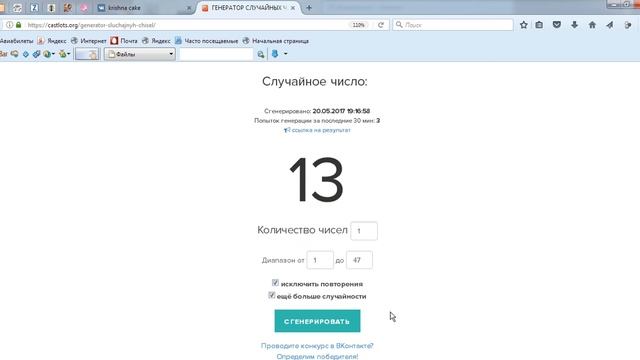This screenshot has height=360, width=640.
Task: Click the site information circle icon
Action: pyautogui.click(x=9, y=25)
